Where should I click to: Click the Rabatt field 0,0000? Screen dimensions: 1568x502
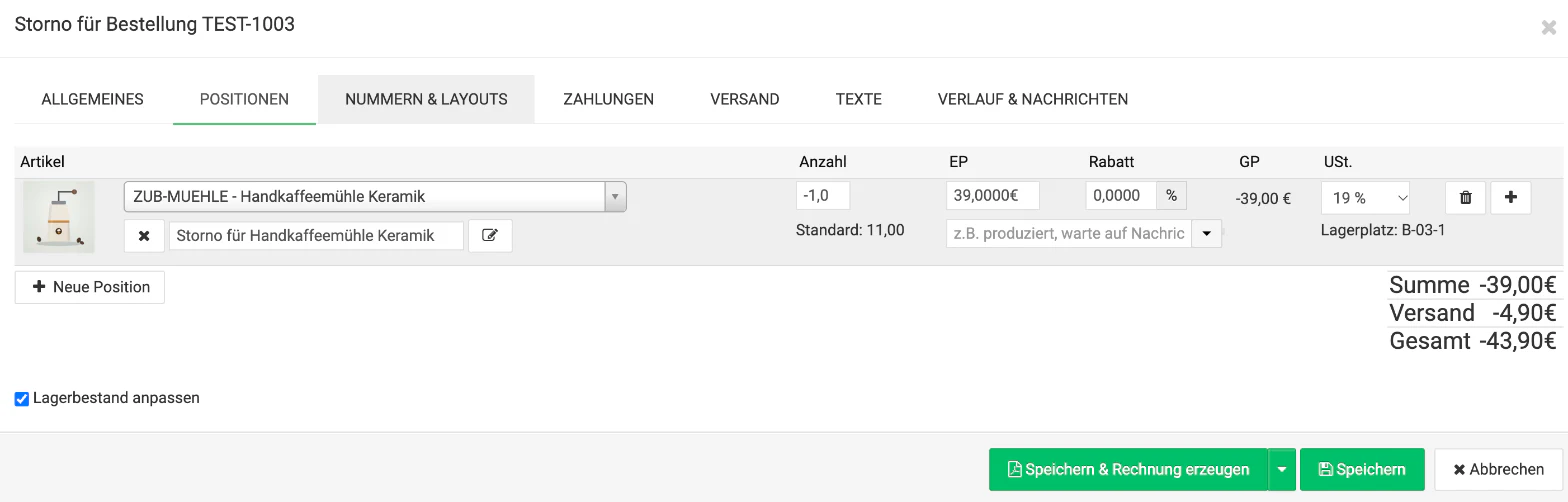click(x=1121, y=196)
